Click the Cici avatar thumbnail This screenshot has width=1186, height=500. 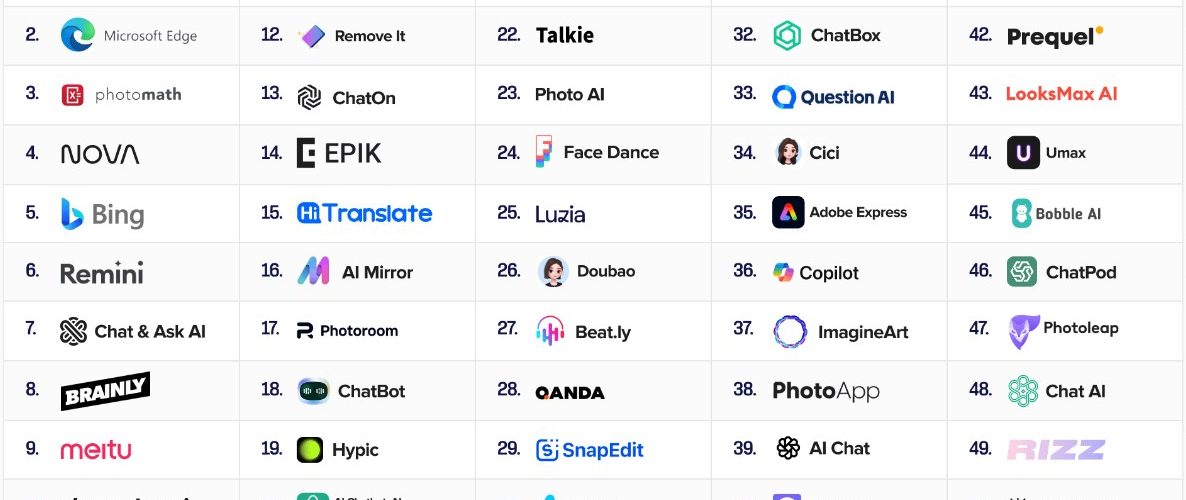point(788,153)
